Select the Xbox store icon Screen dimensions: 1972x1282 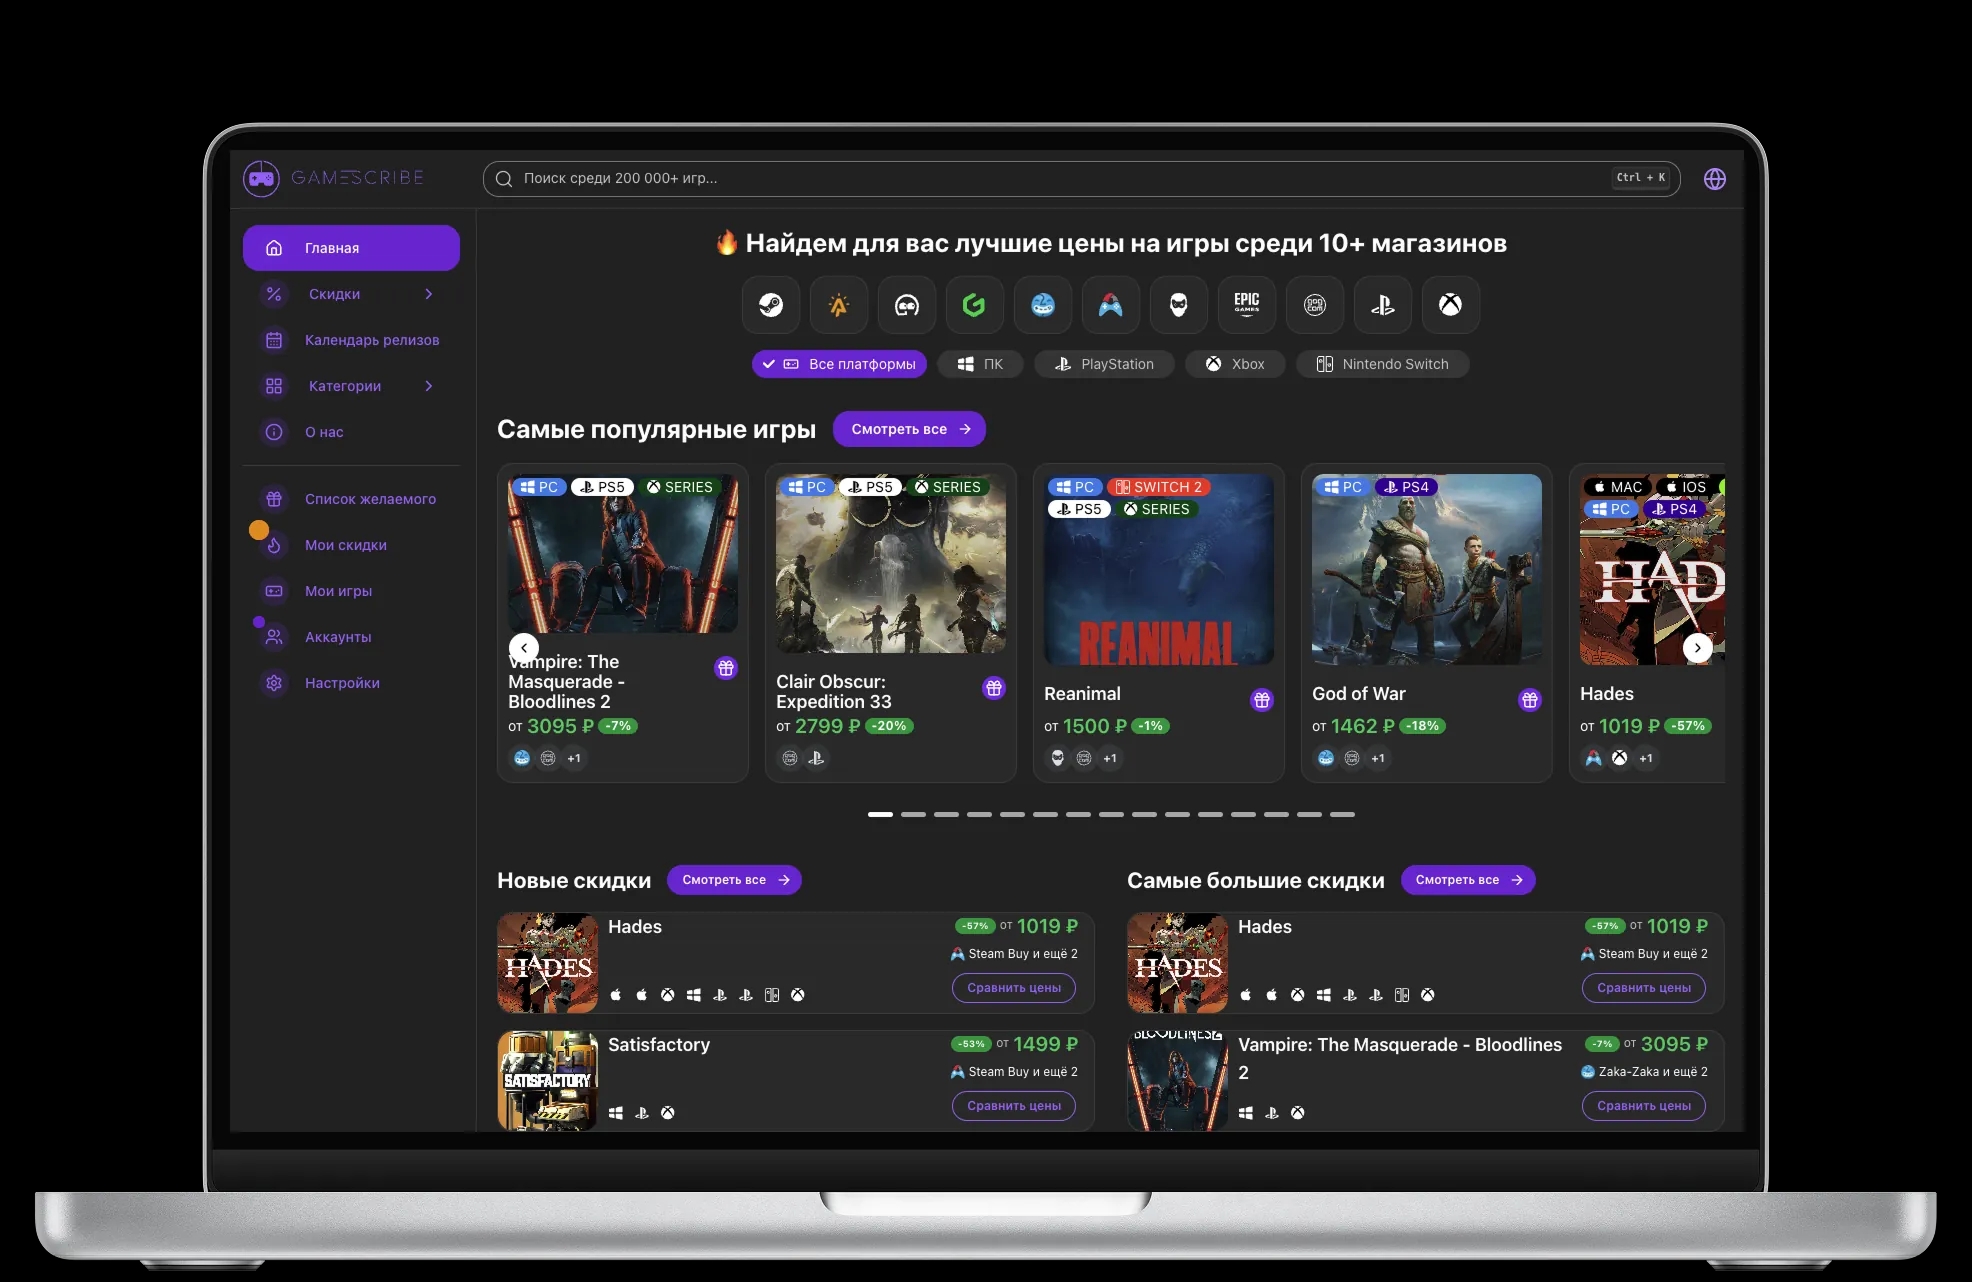point(1451,305)
